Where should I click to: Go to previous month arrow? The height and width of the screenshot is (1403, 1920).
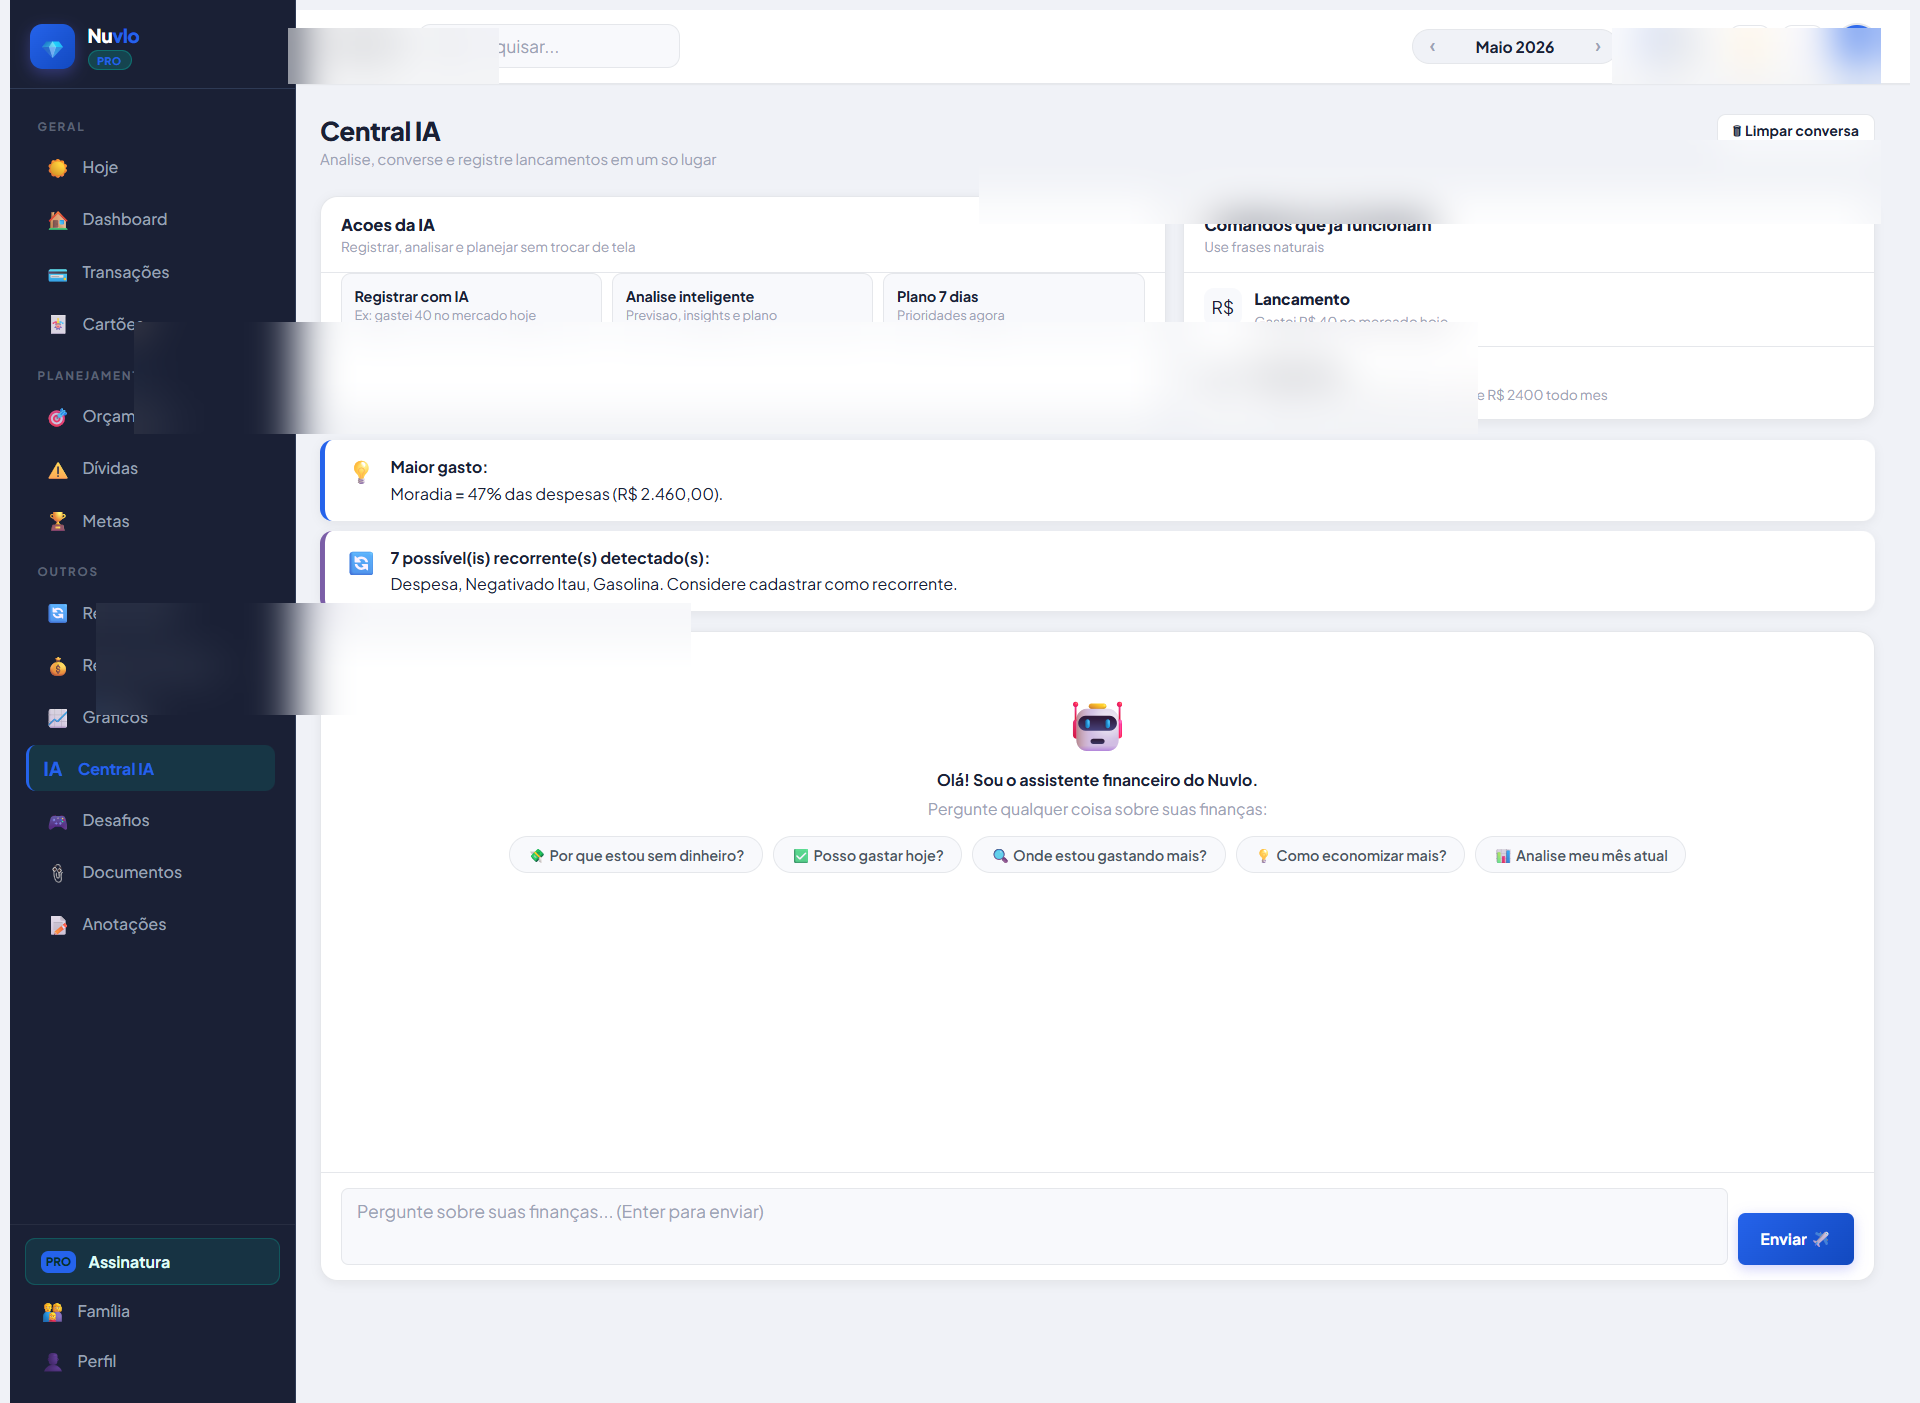click(x=1432, y=47)
